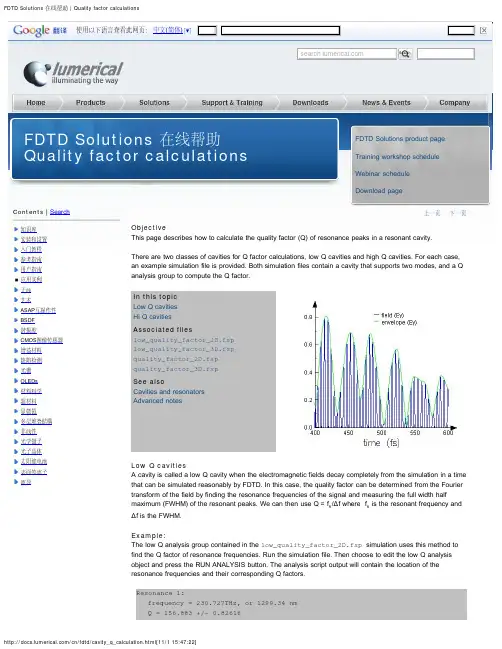
Task: Open the Home menu
Action: [x=36, y=103]
